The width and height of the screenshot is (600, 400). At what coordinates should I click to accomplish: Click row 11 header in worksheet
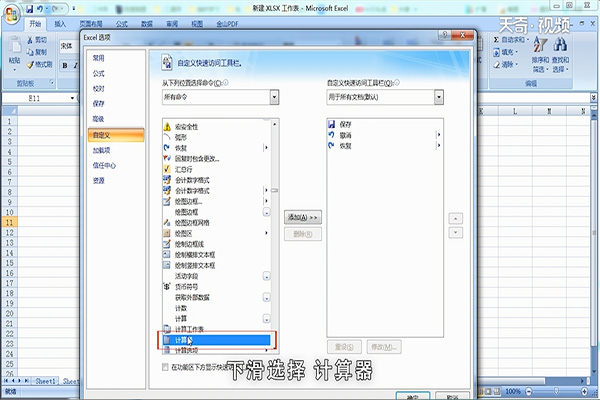pos(9,222)
